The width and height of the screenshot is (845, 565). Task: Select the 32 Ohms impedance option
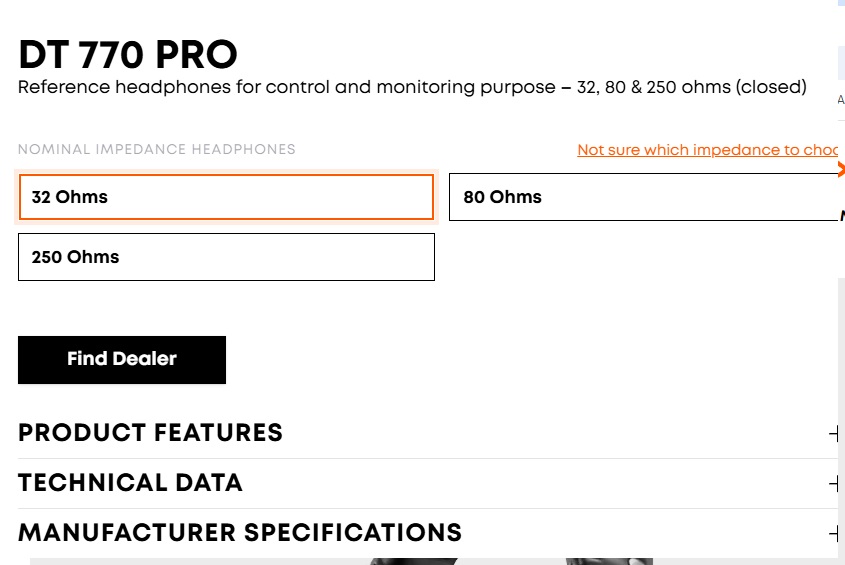click(x=226, y=197)
